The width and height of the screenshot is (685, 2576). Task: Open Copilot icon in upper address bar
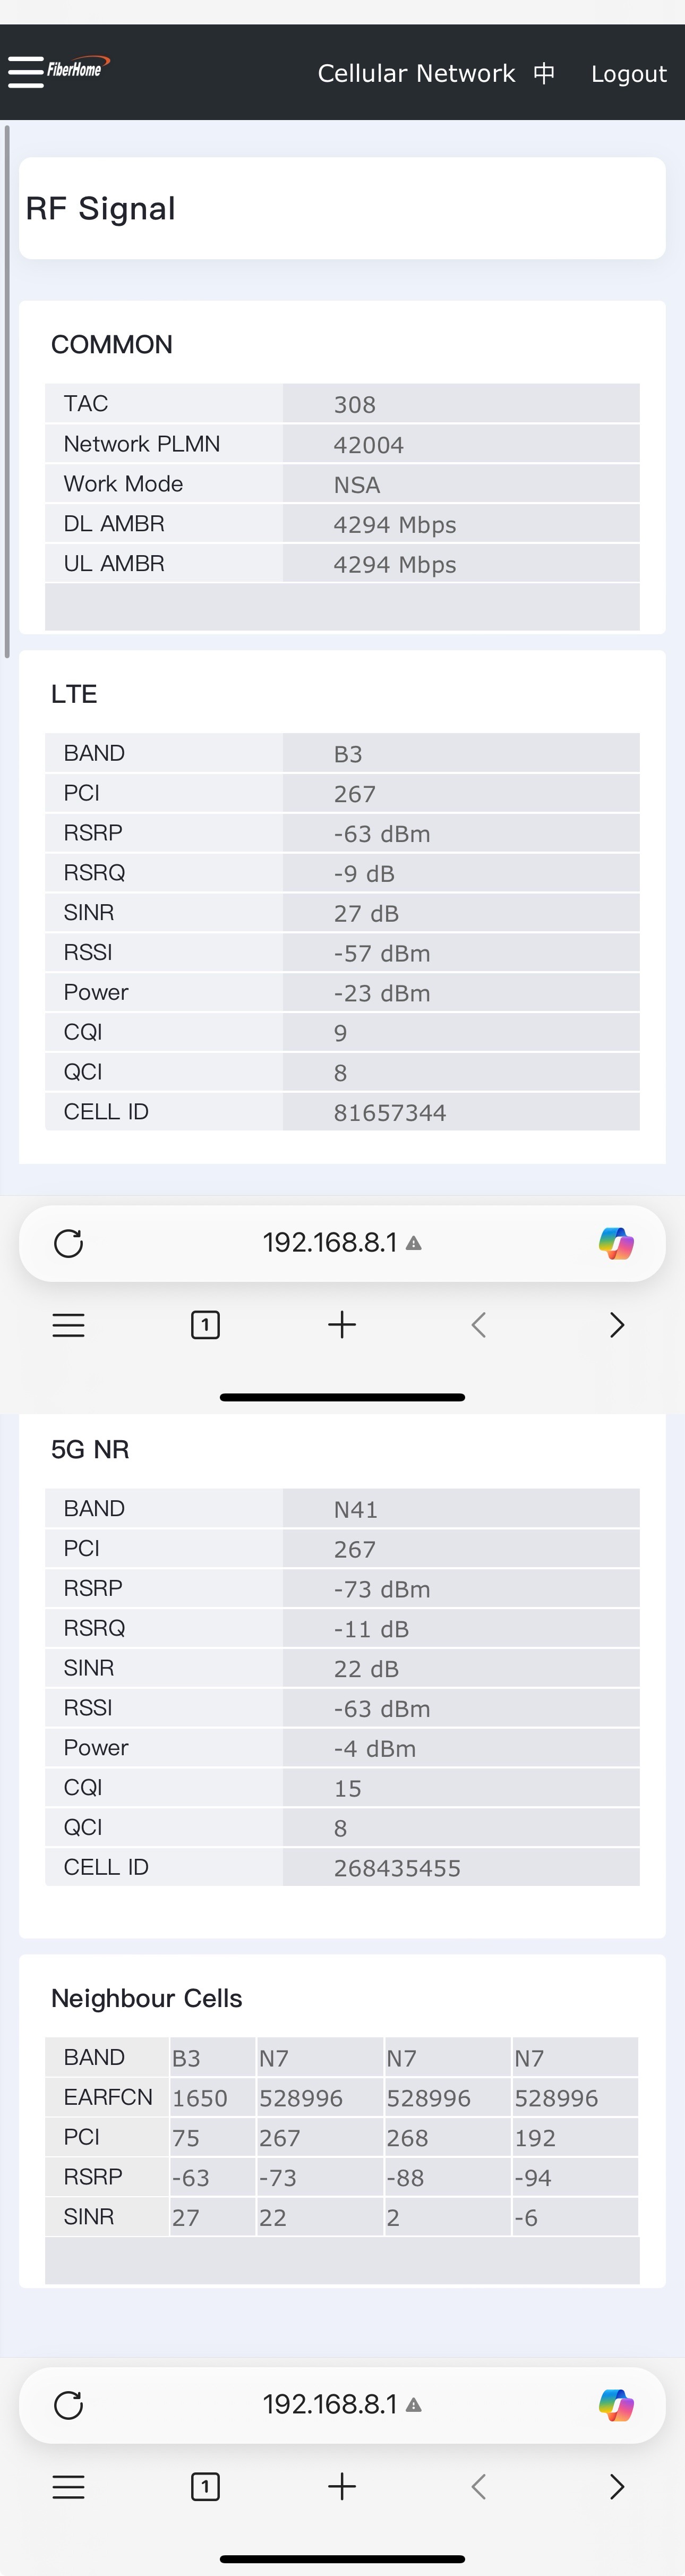pos(616,1243)
